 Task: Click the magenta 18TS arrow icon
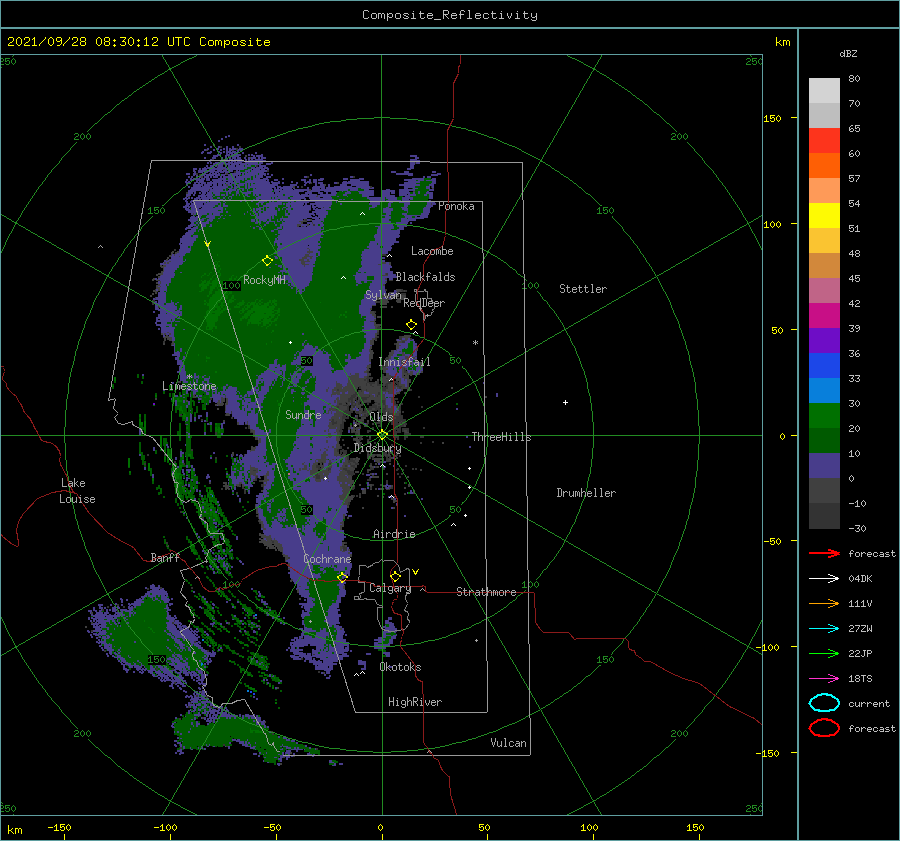click(824, 679)
